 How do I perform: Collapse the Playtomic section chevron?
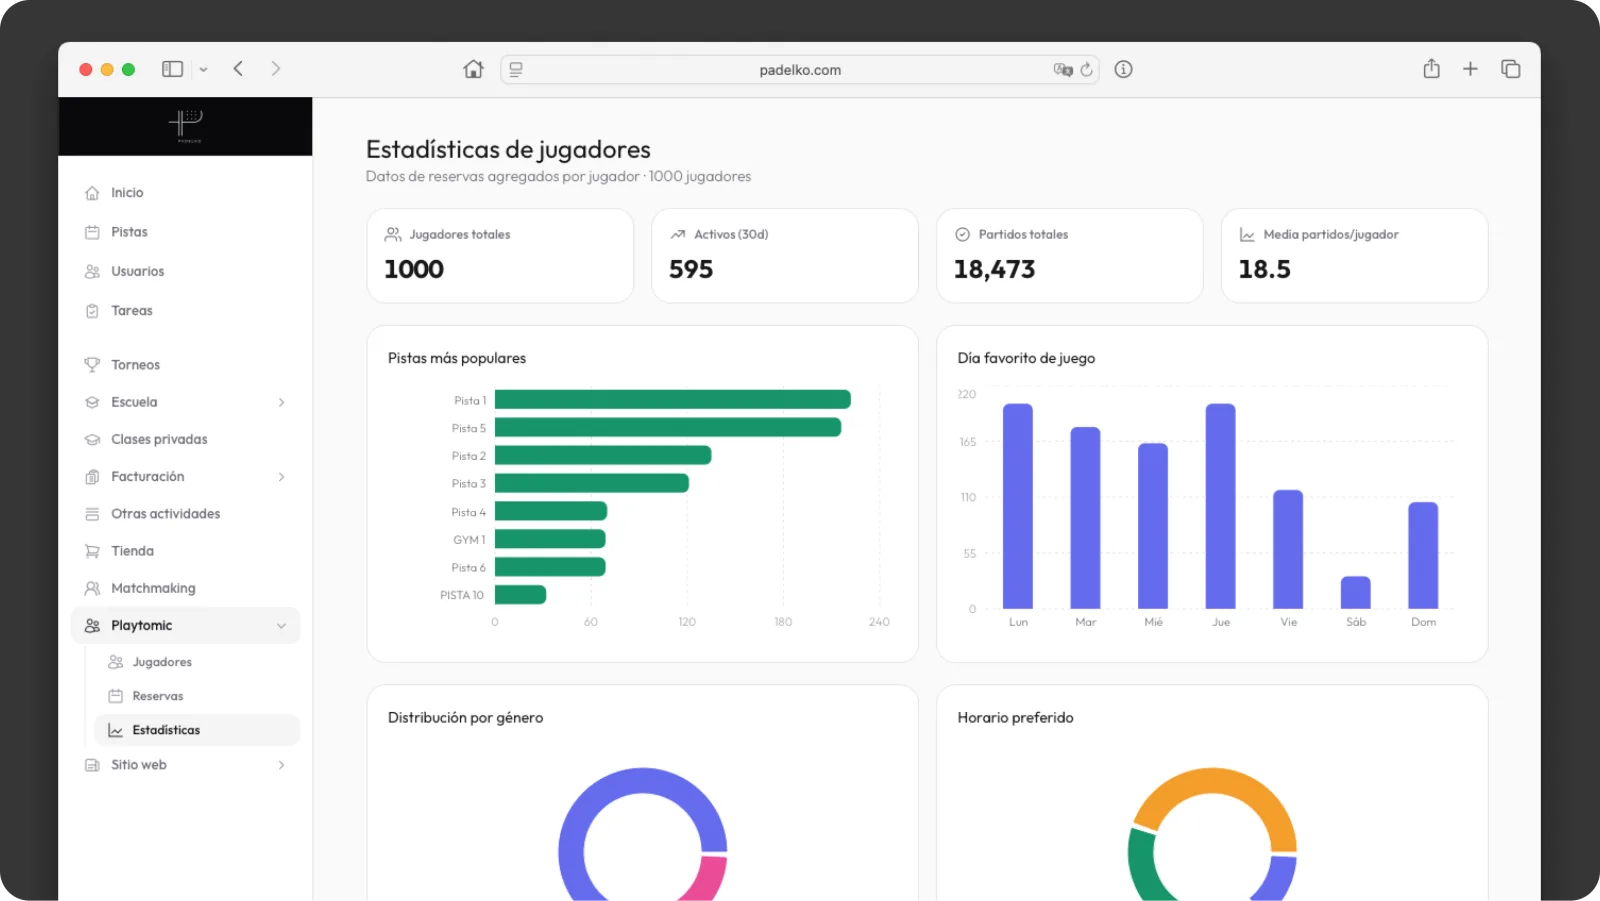(281, 626)
